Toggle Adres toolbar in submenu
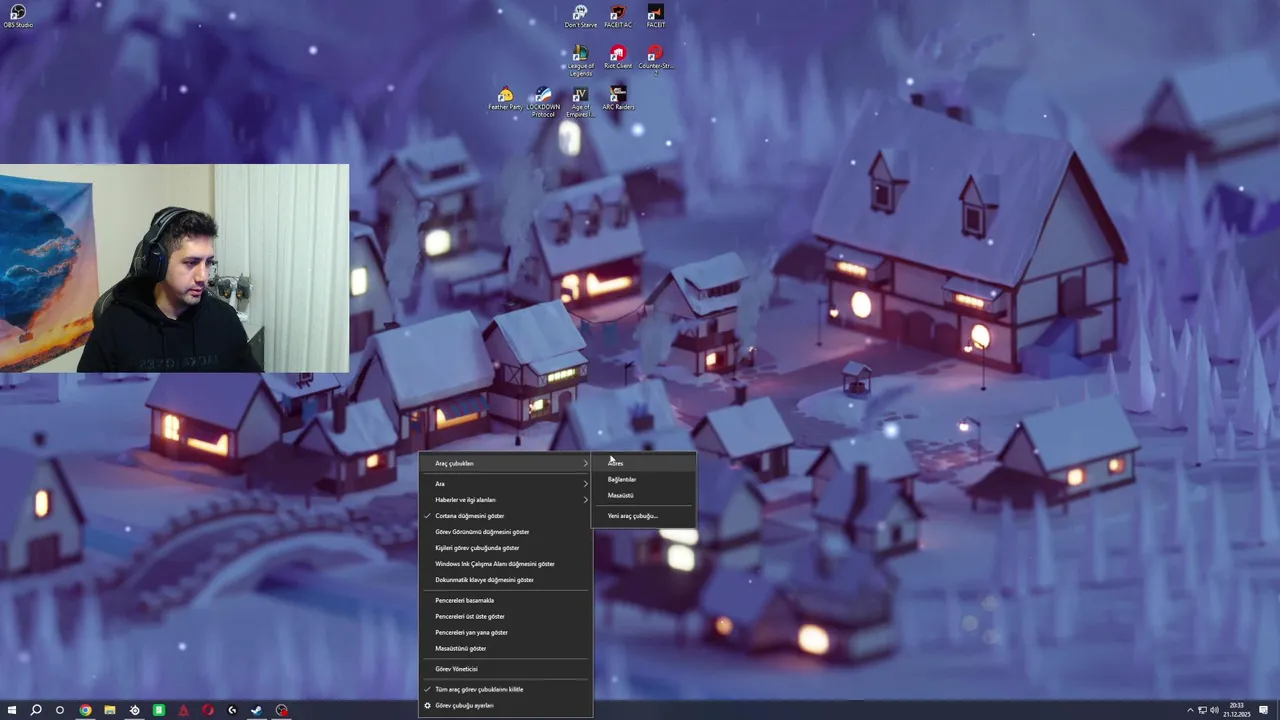 (643, 463)
